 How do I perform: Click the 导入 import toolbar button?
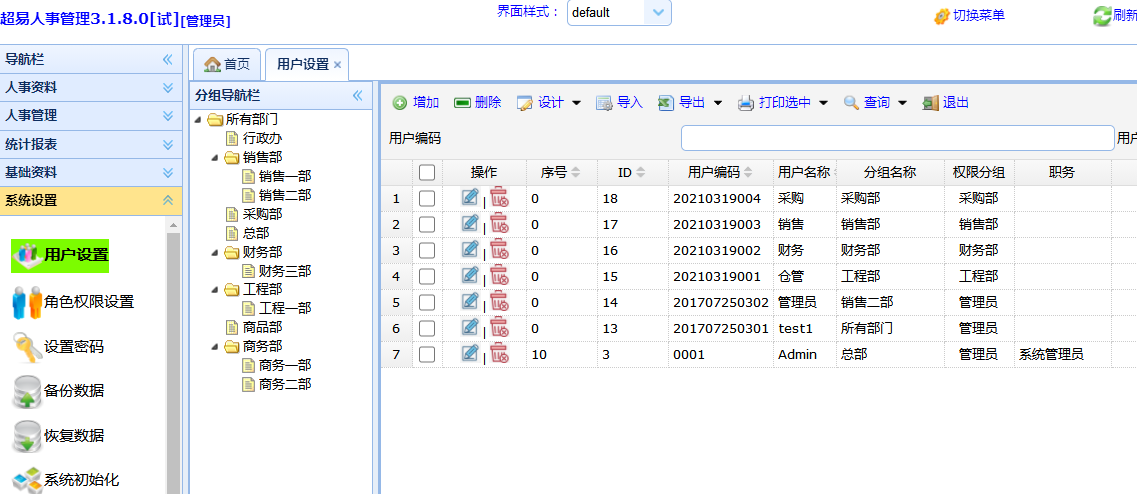[619, 103]
